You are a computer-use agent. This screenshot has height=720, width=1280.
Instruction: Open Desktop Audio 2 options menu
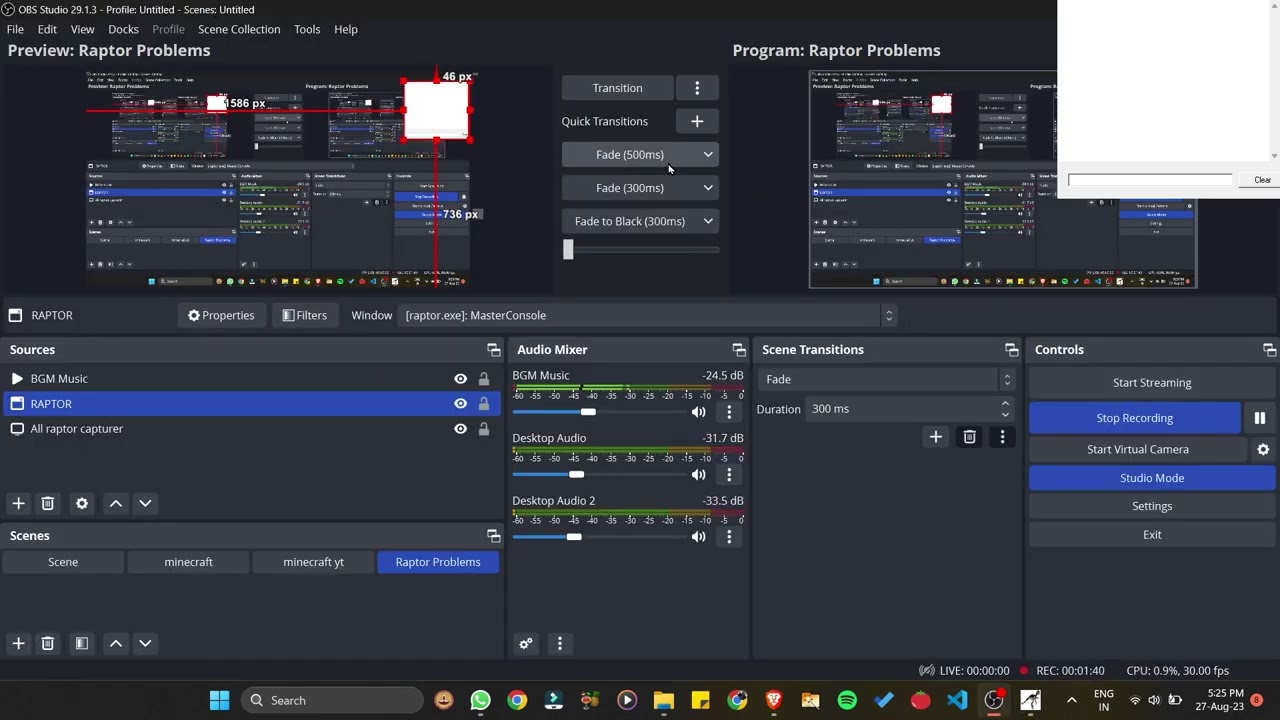point(729,537)
